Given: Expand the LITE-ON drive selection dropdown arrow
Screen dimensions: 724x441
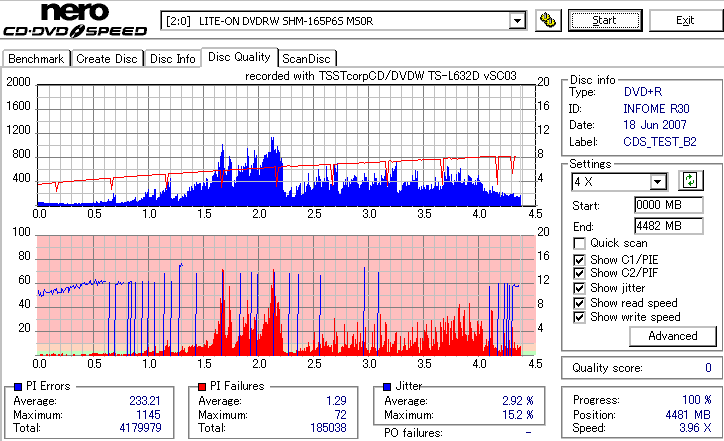Looking at the screenshot, I should [518, 21].
